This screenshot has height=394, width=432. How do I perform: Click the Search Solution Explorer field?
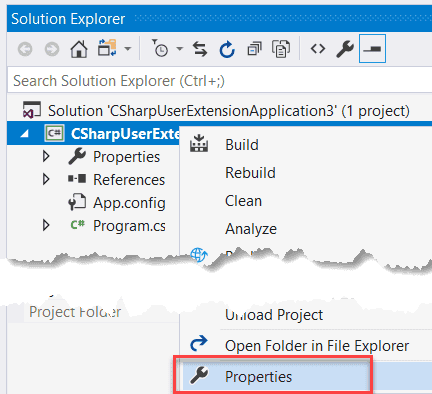pos(220,81)
